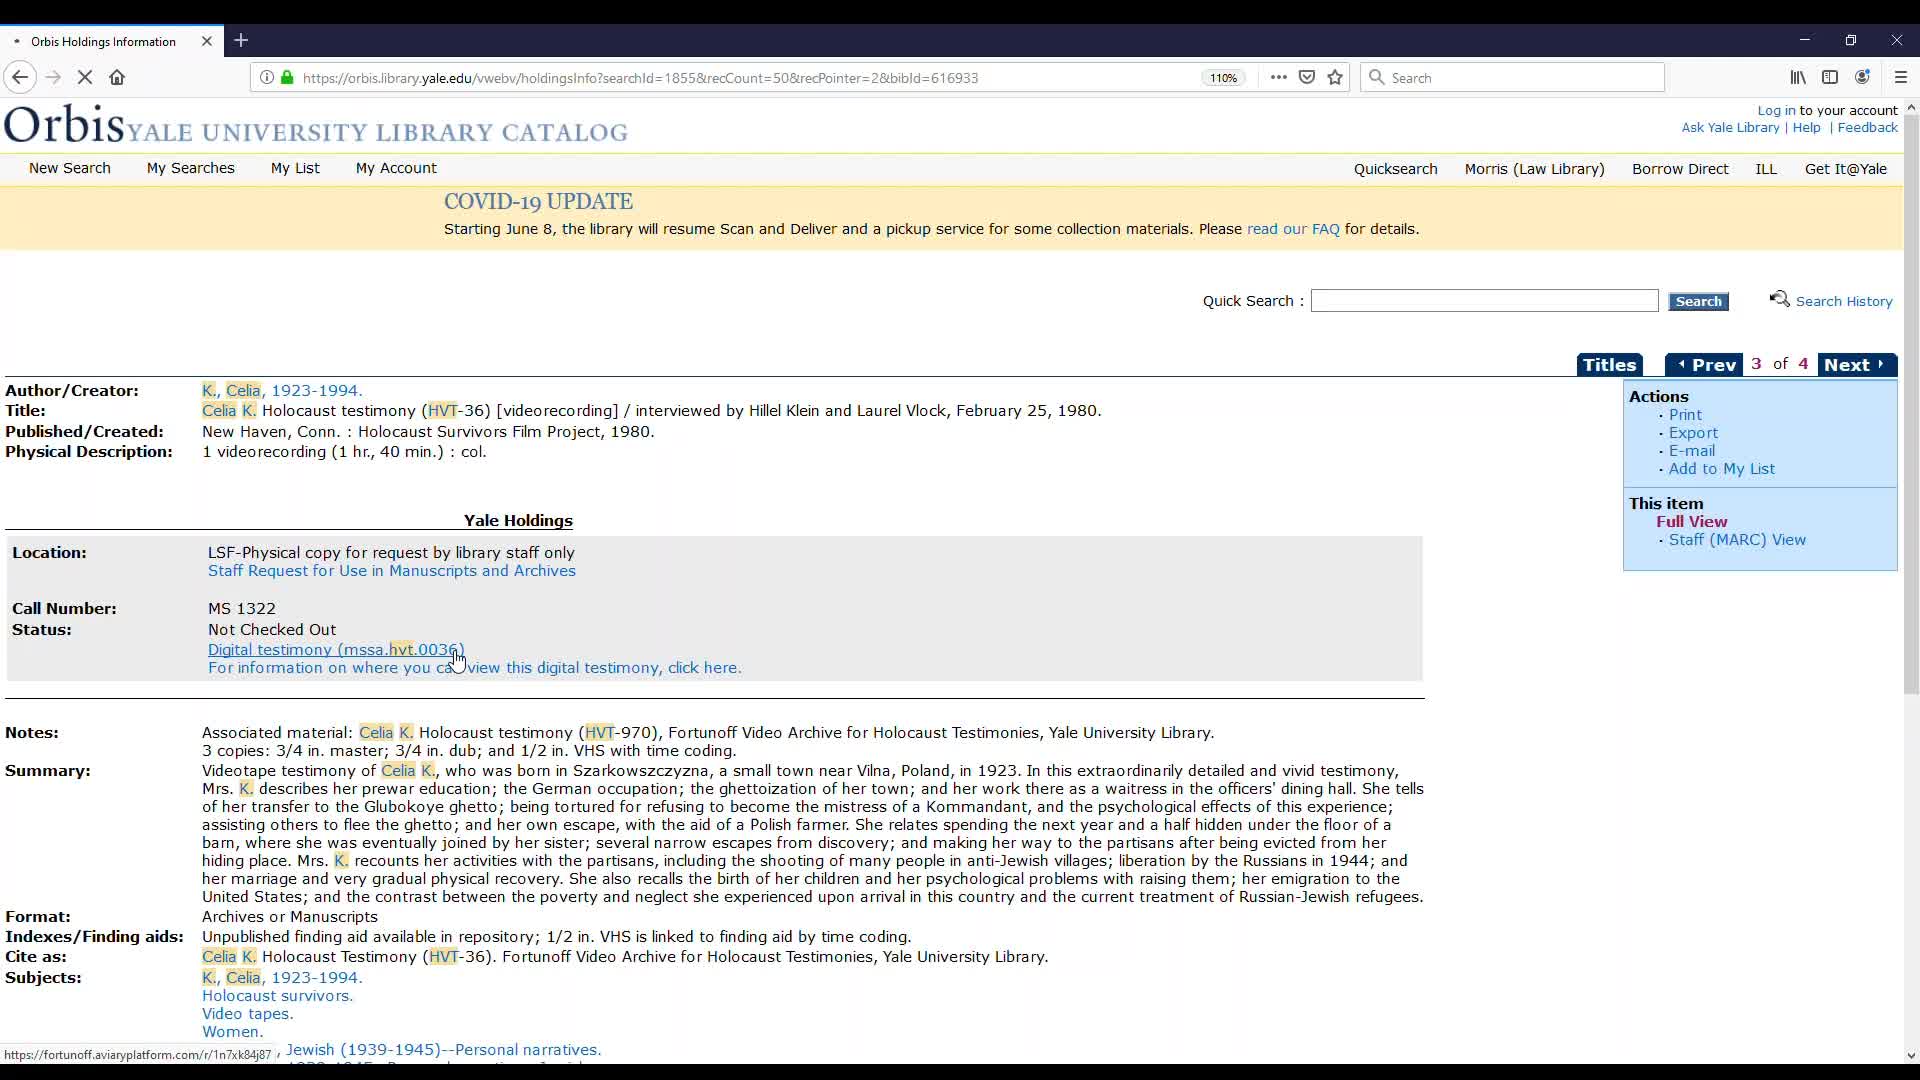Open Holocaust survivors subject link

coord(277,996)
